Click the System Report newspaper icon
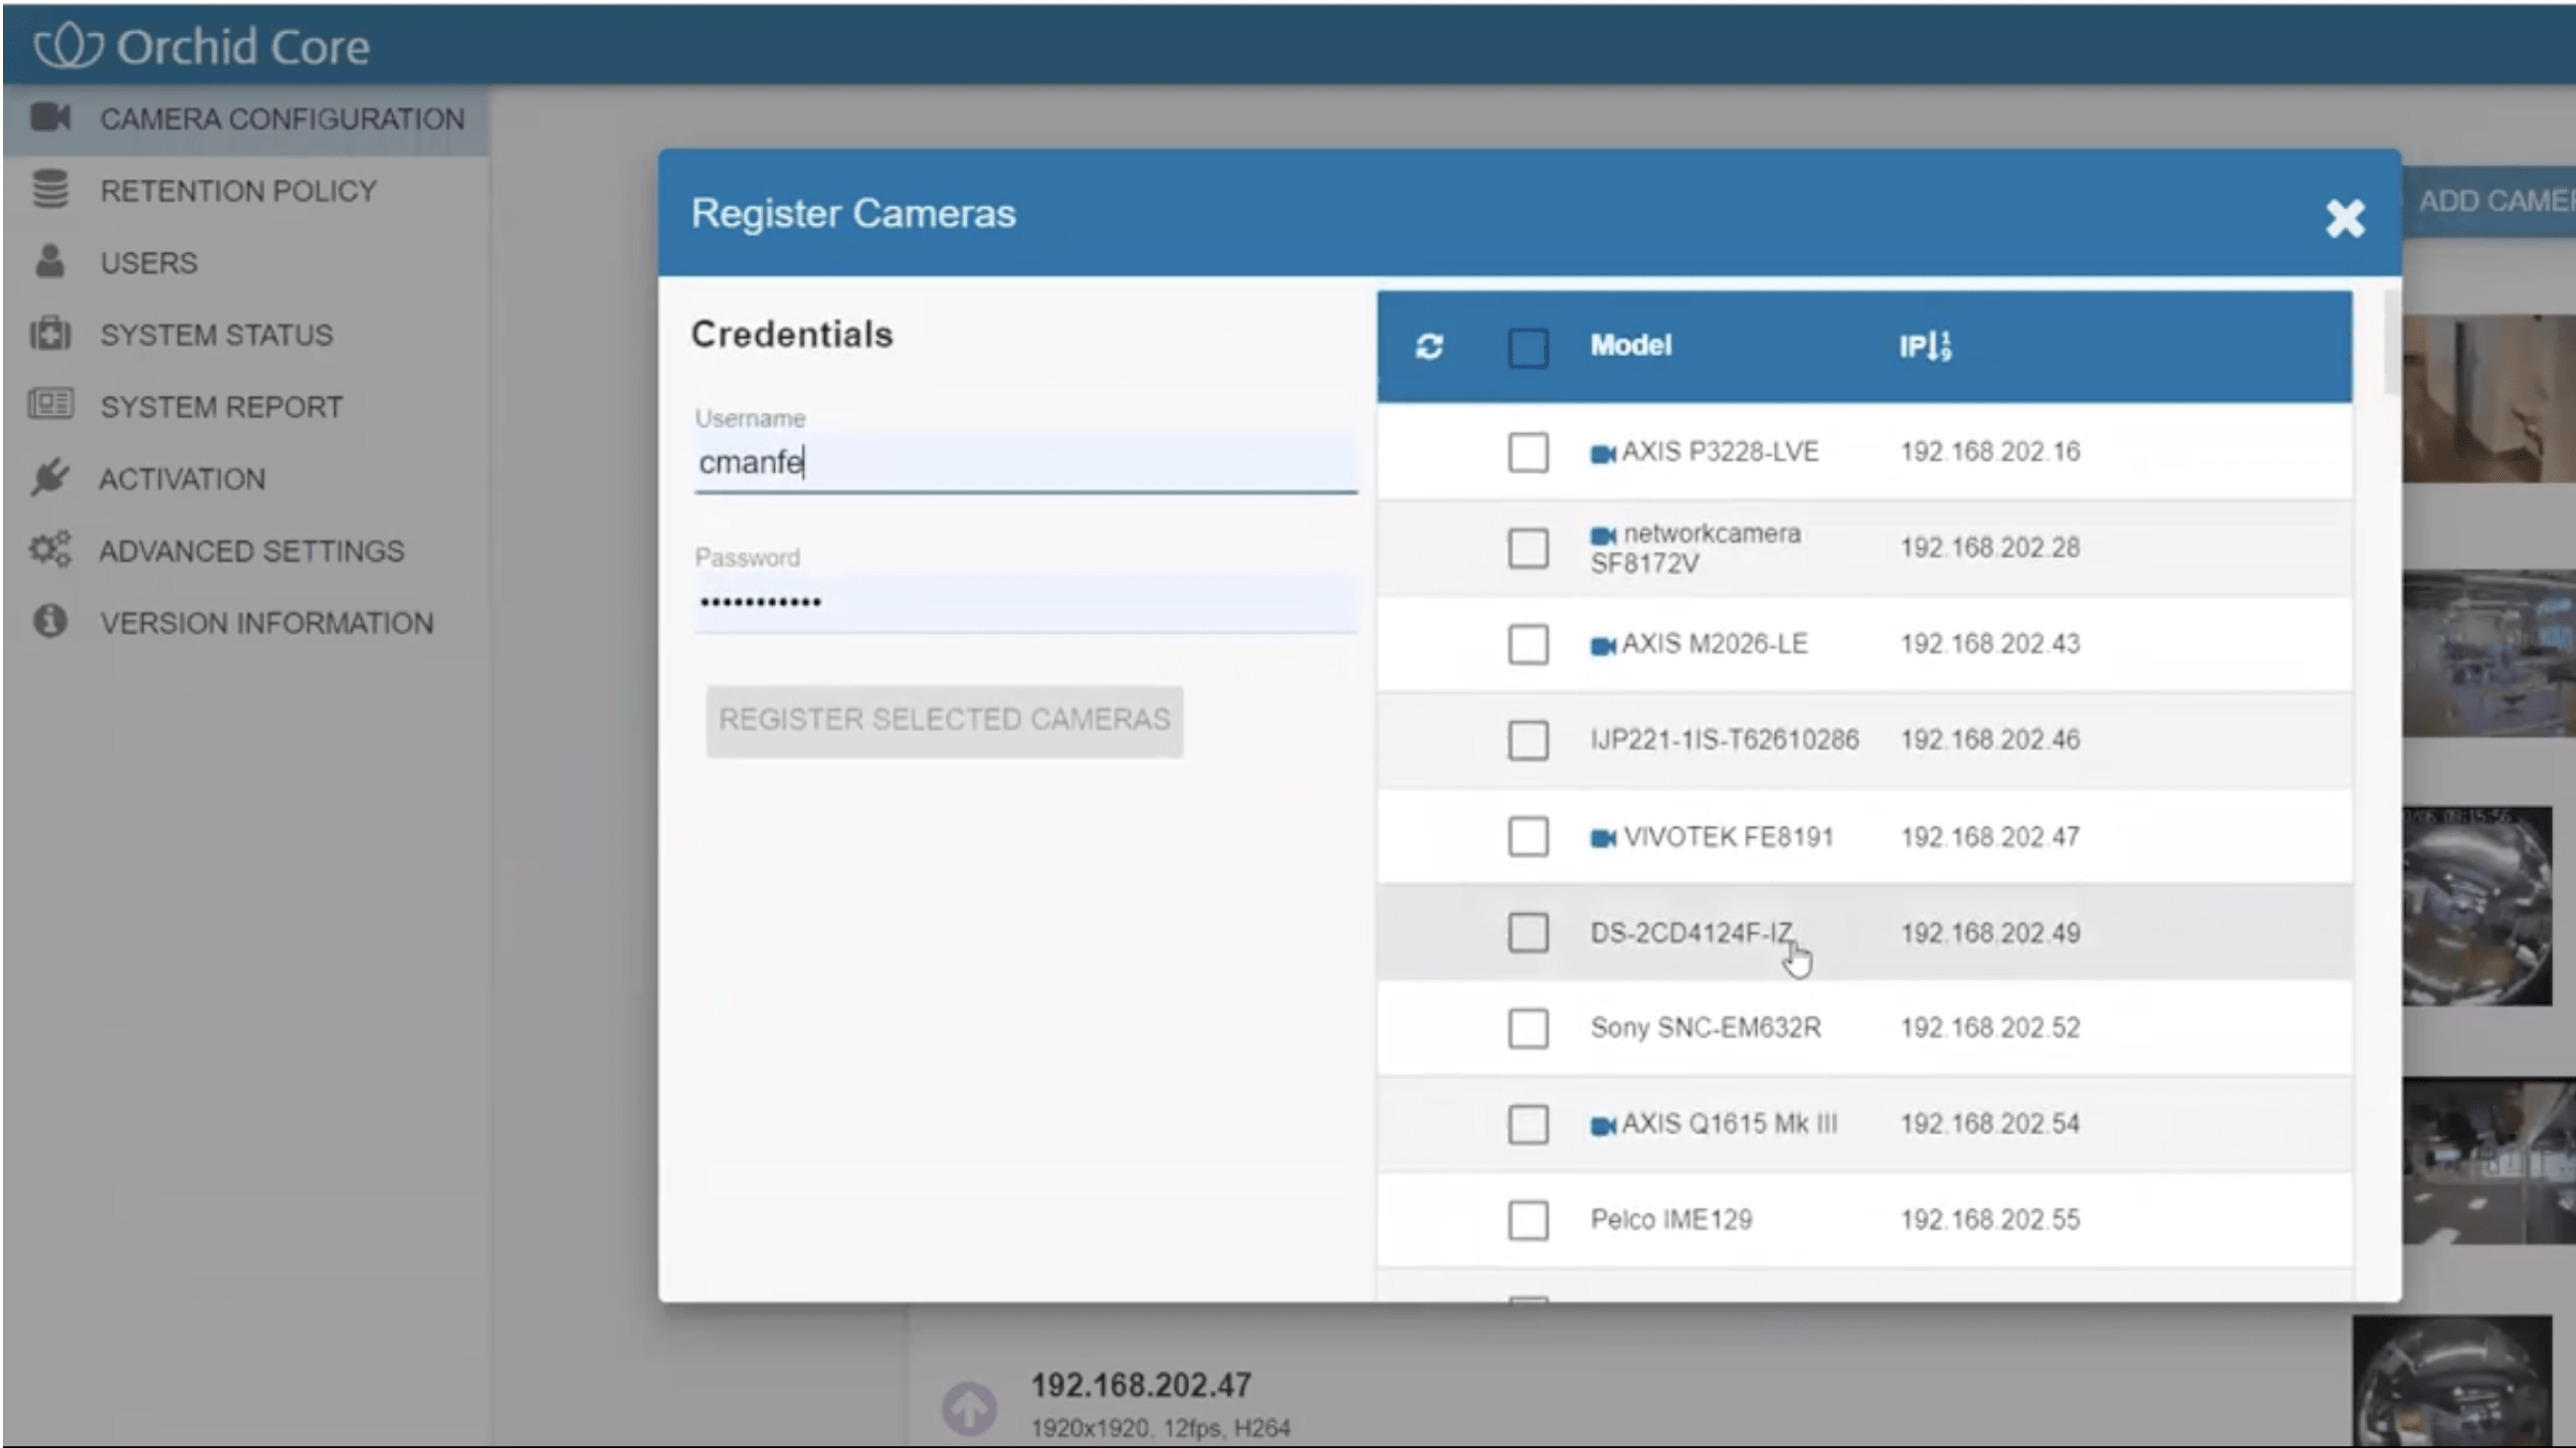The image size is (2576, 1448). pyautogui.click(x=50, y=405)
